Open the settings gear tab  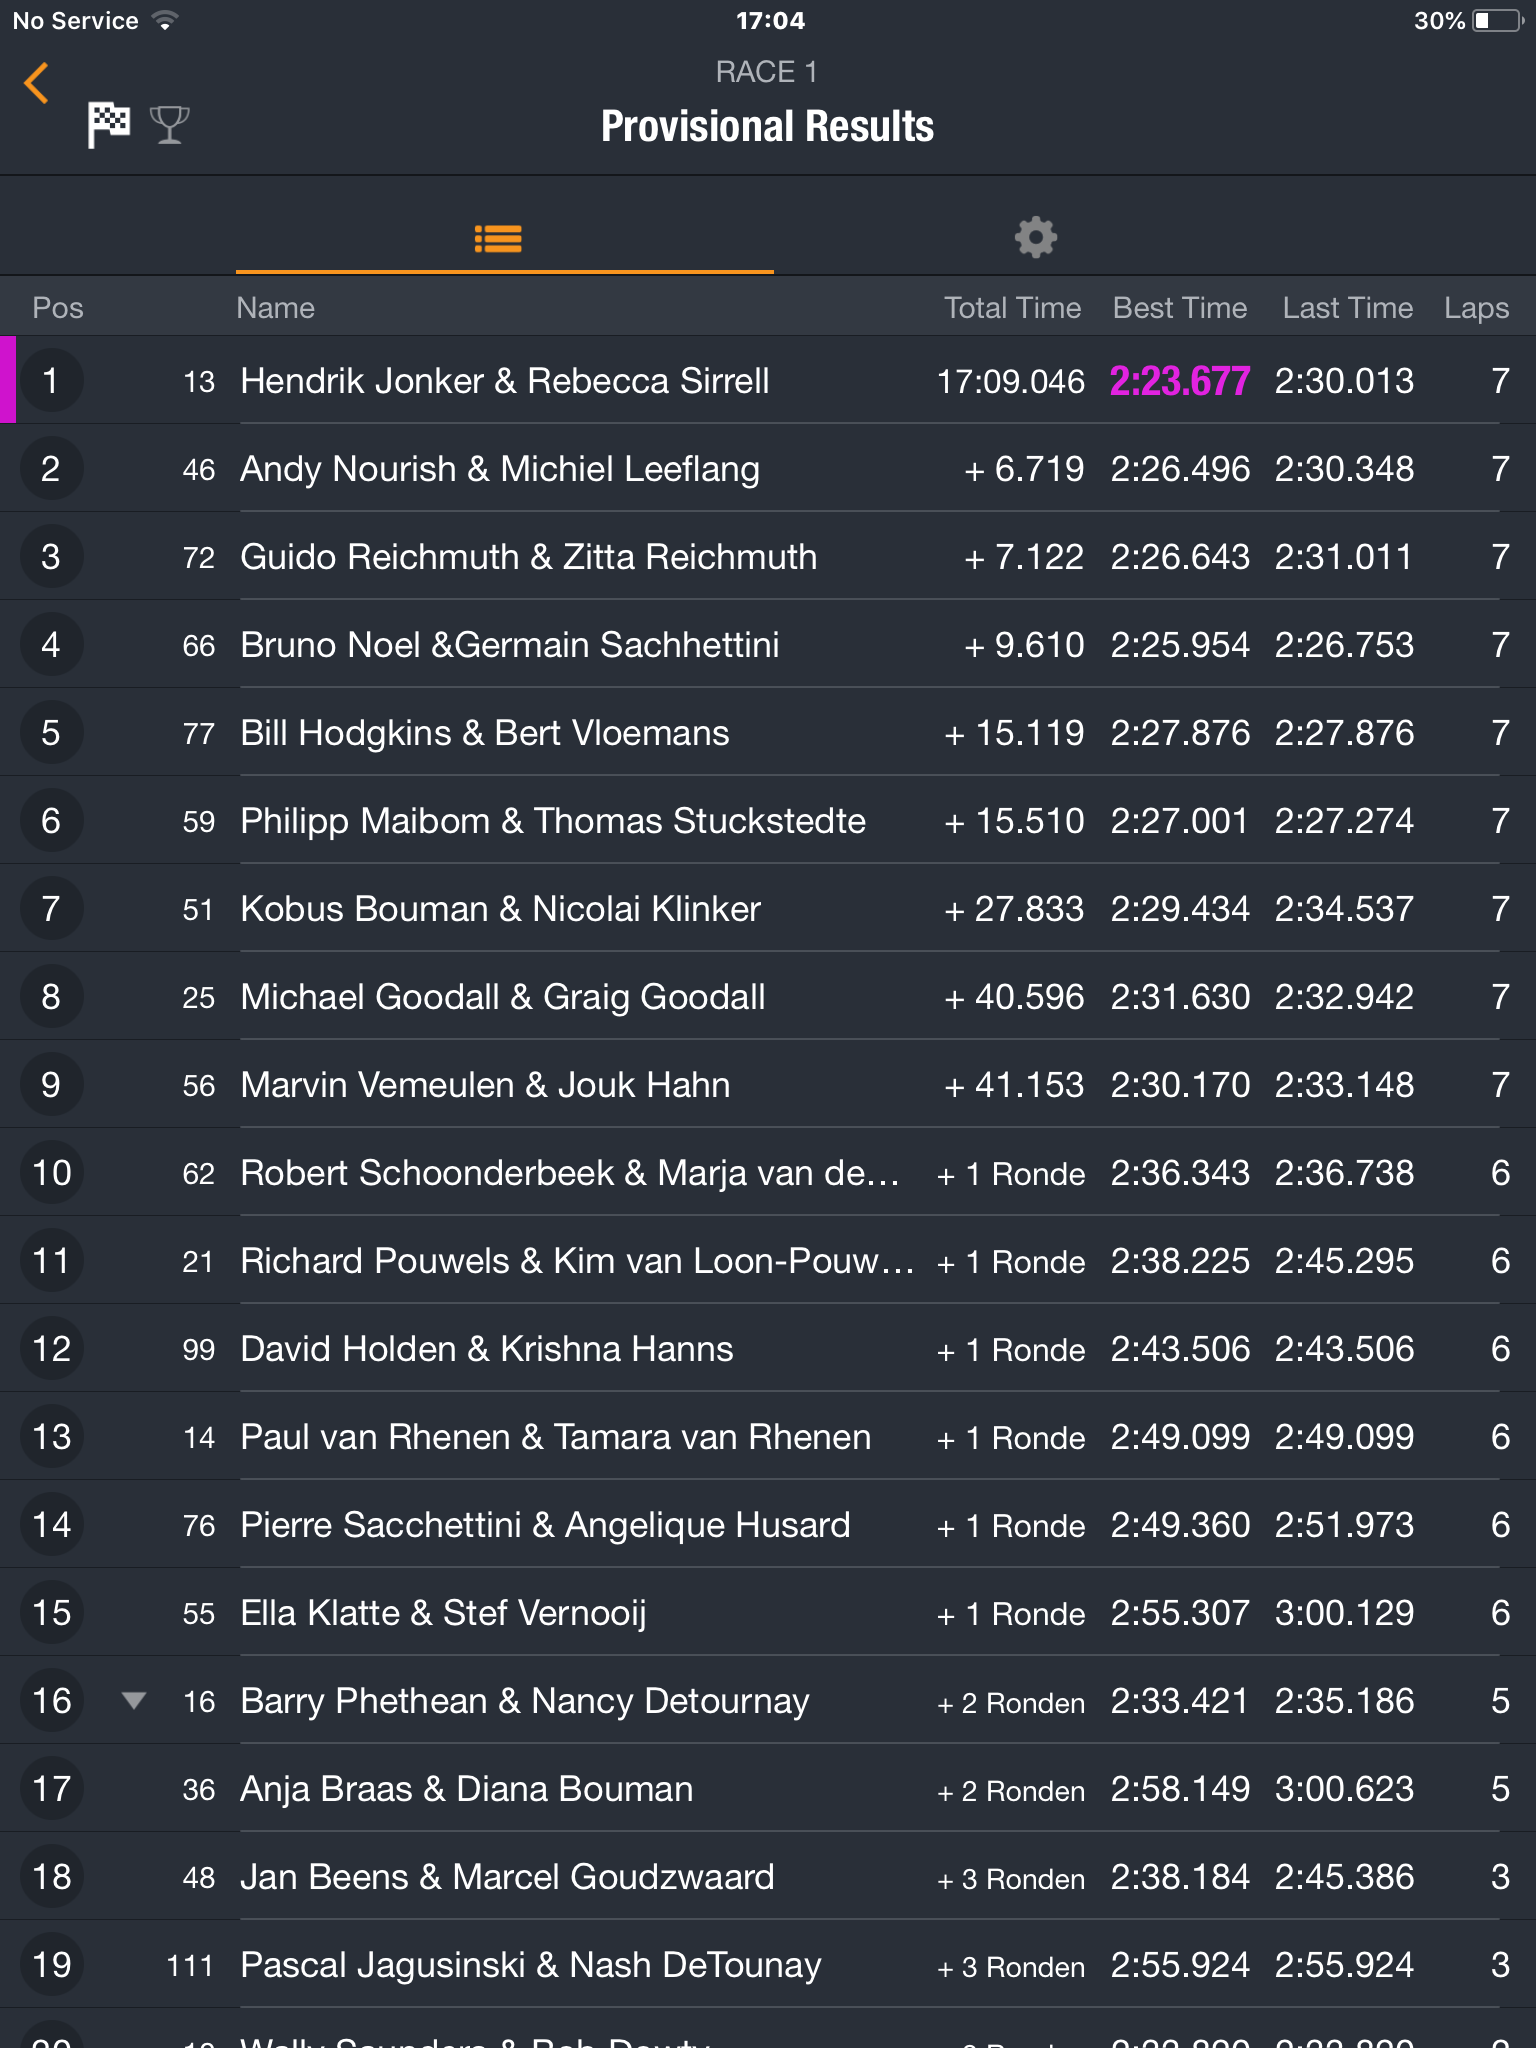1036,238
